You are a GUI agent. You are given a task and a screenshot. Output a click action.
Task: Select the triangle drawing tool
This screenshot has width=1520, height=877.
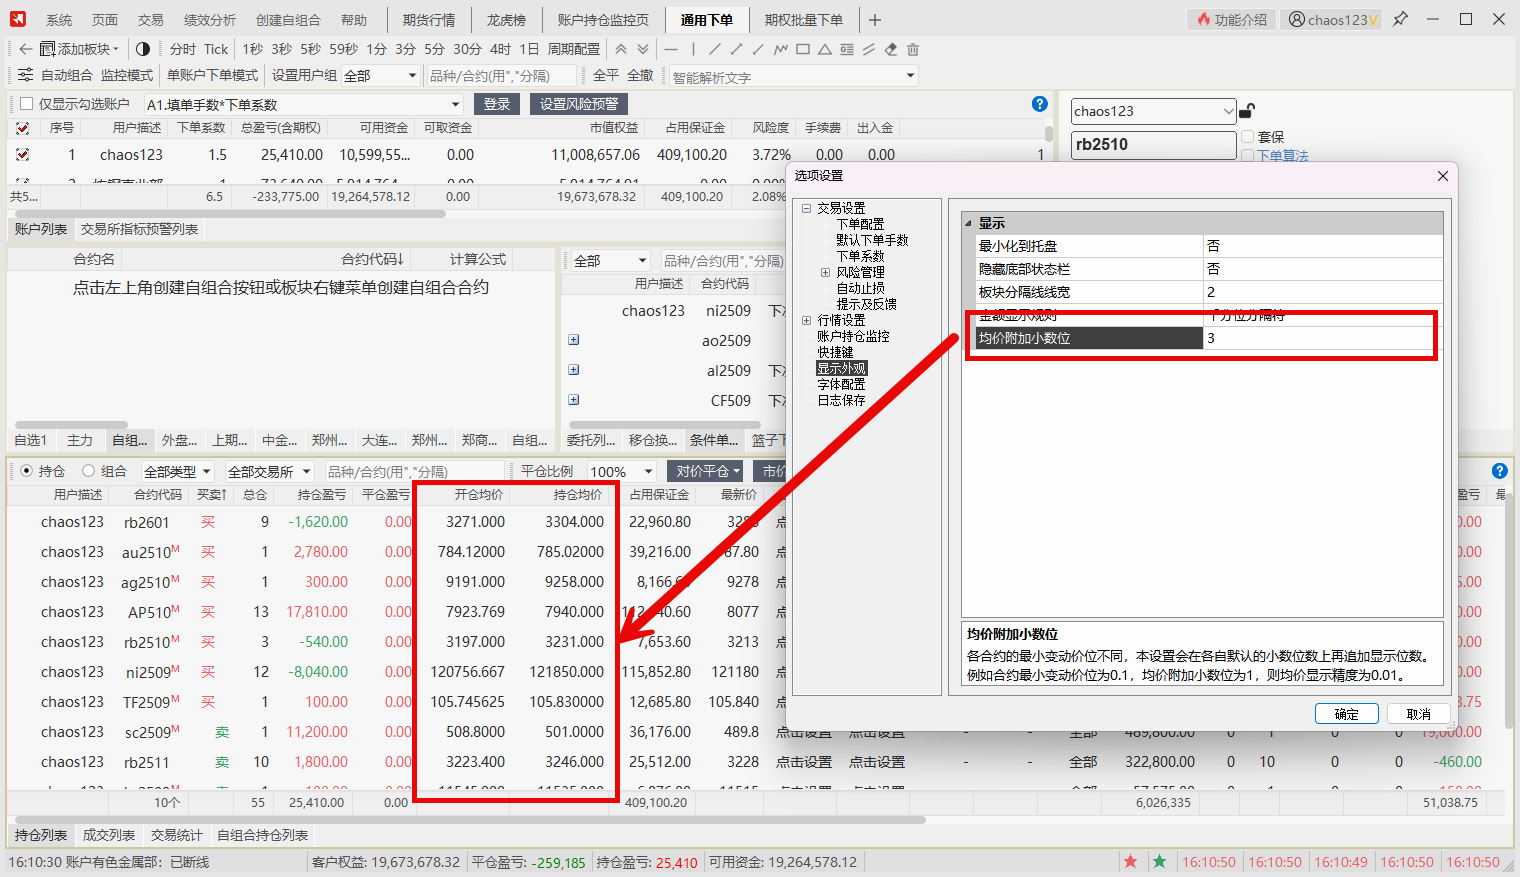pyautogui.click(x=825, y=49)
